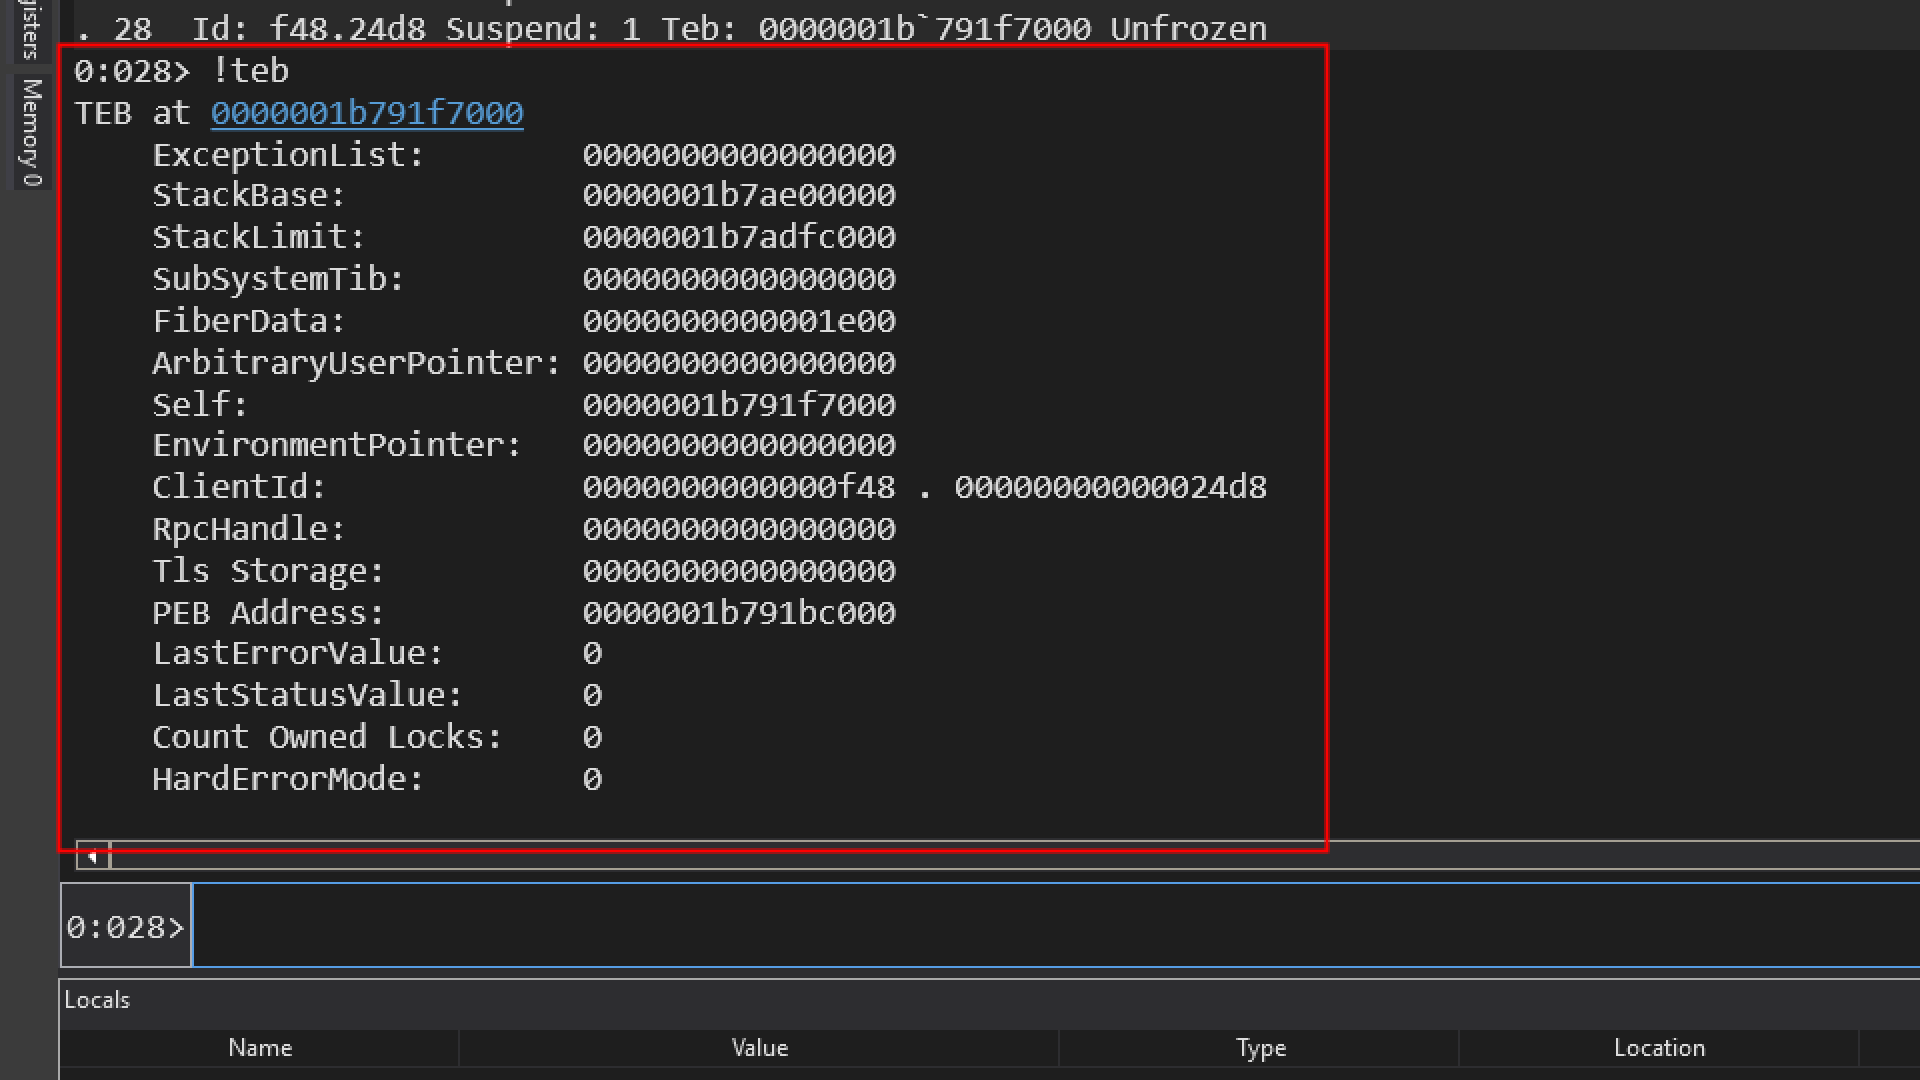Click the !teb command text in output
The height and width of the screenshot is (1080, 1920).
coord(250,71)
